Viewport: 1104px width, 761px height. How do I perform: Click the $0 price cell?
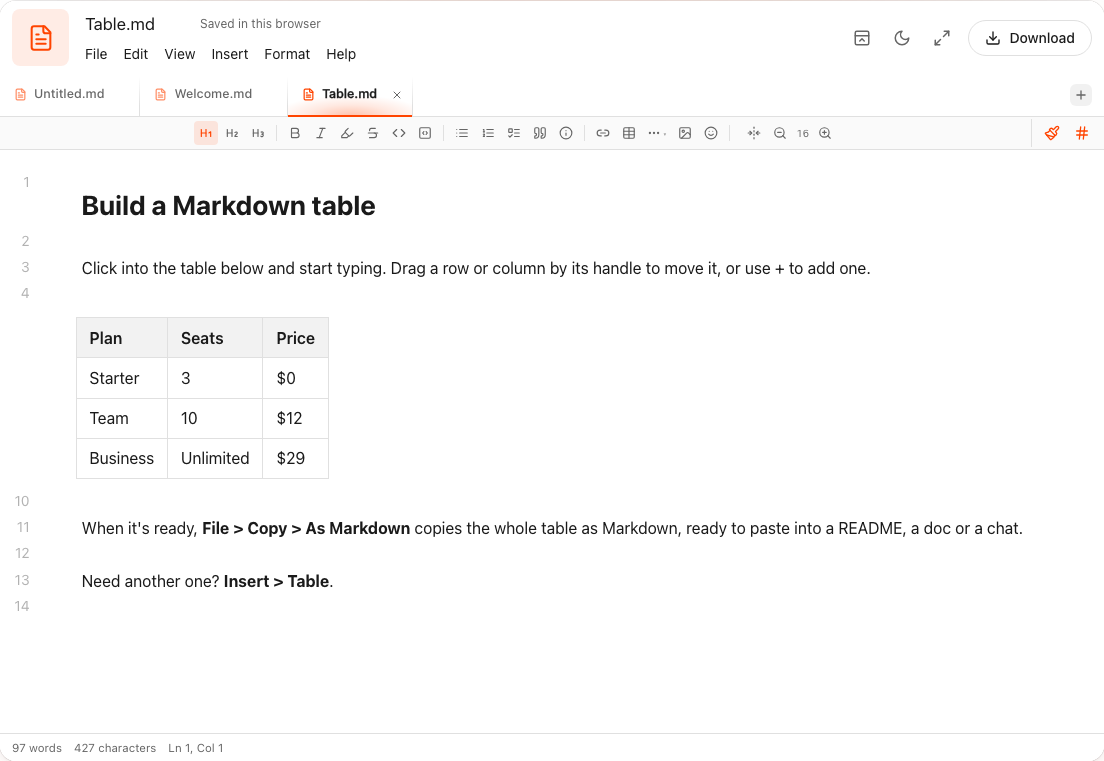296,378
